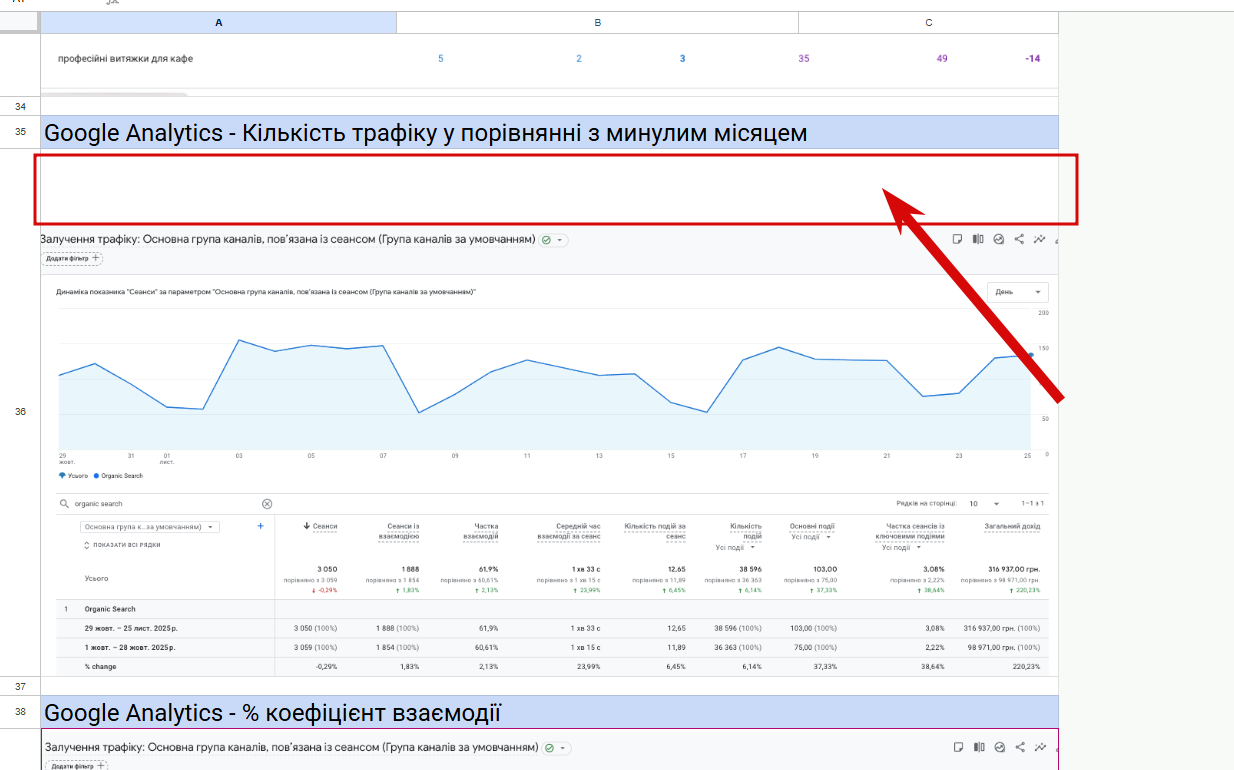
Task: Open the arrow next to the first report's status check
Action: 561,240
